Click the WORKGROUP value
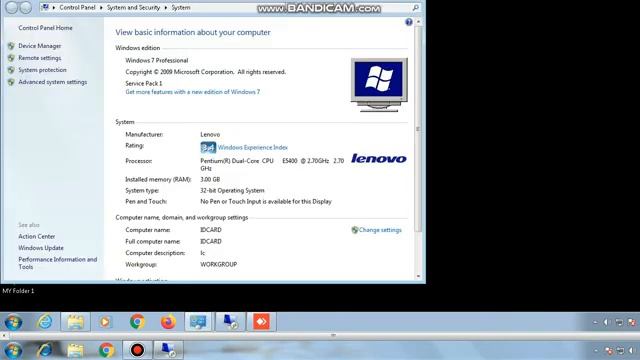640x360 pixels. [x=219, y=264]
